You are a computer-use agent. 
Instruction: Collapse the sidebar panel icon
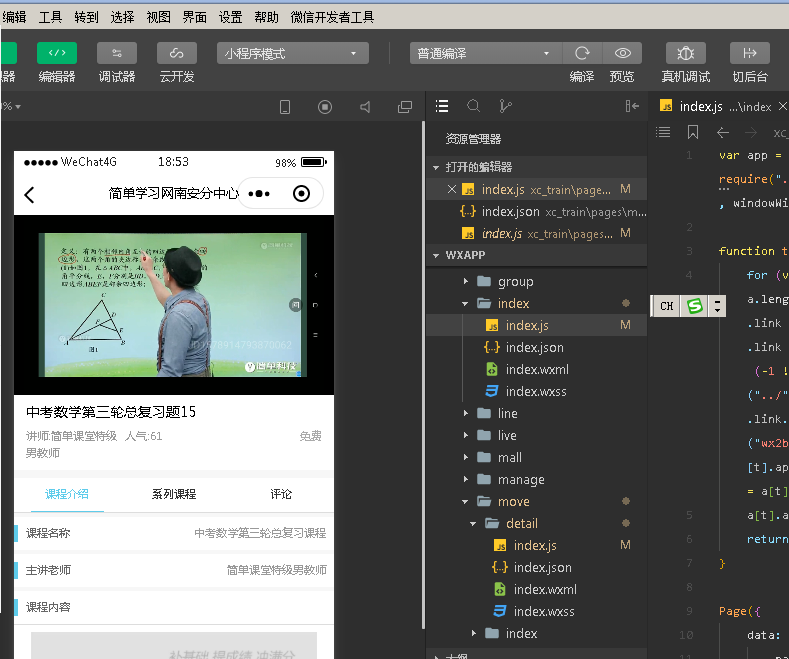coord(632,106)
